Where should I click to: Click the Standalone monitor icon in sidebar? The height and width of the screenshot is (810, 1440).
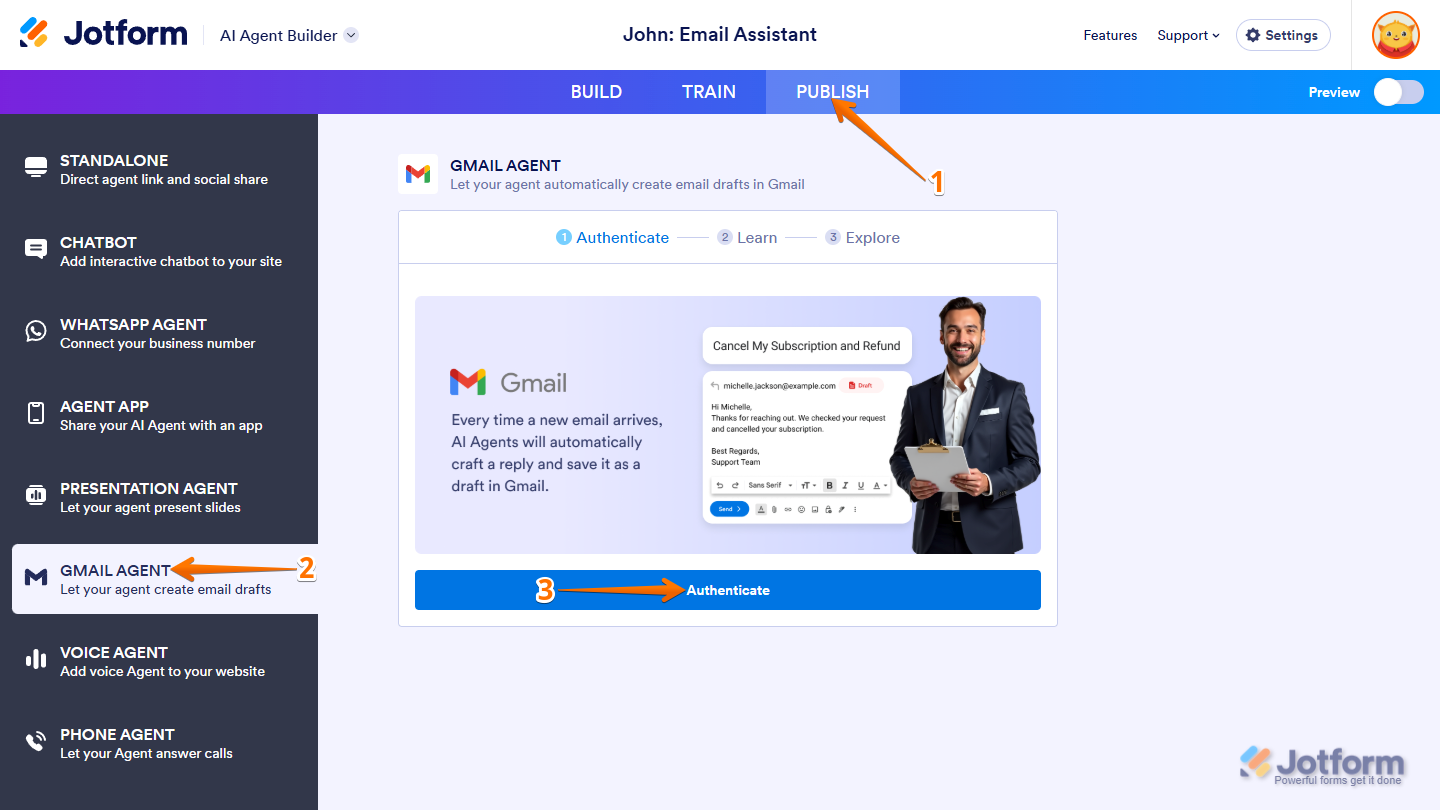36,167
